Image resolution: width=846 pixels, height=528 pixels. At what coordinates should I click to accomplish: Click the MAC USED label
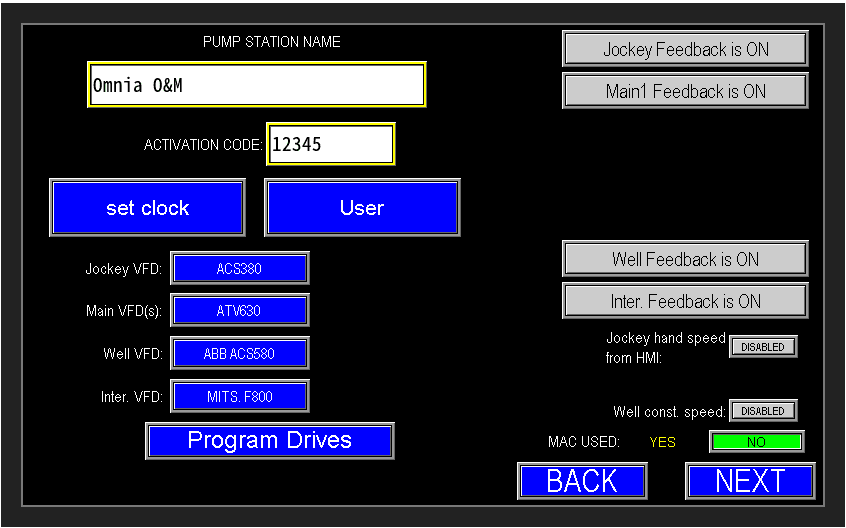point(584,441)
